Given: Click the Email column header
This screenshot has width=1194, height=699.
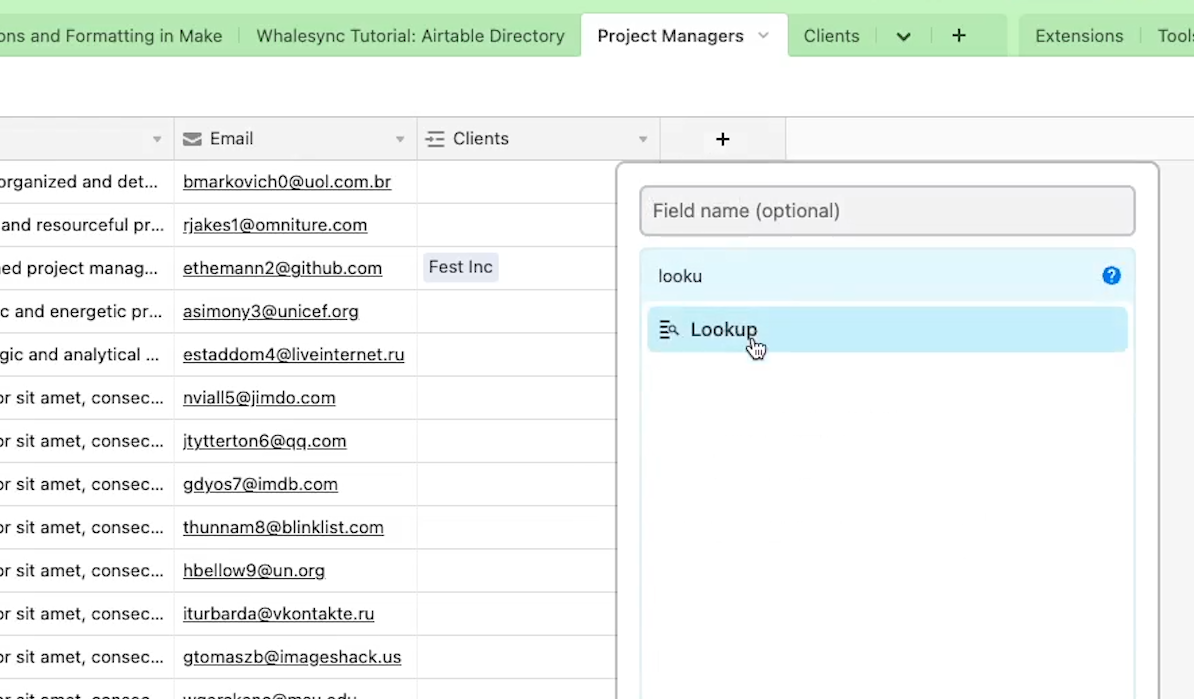Looking at the screenshot, I should pos(295,139).
